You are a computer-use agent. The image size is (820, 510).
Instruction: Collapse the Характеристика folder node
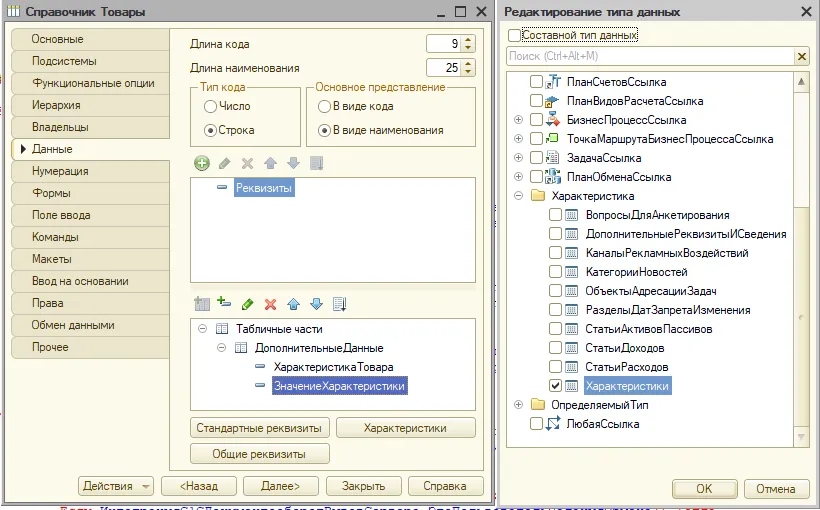tap(518, 196)
